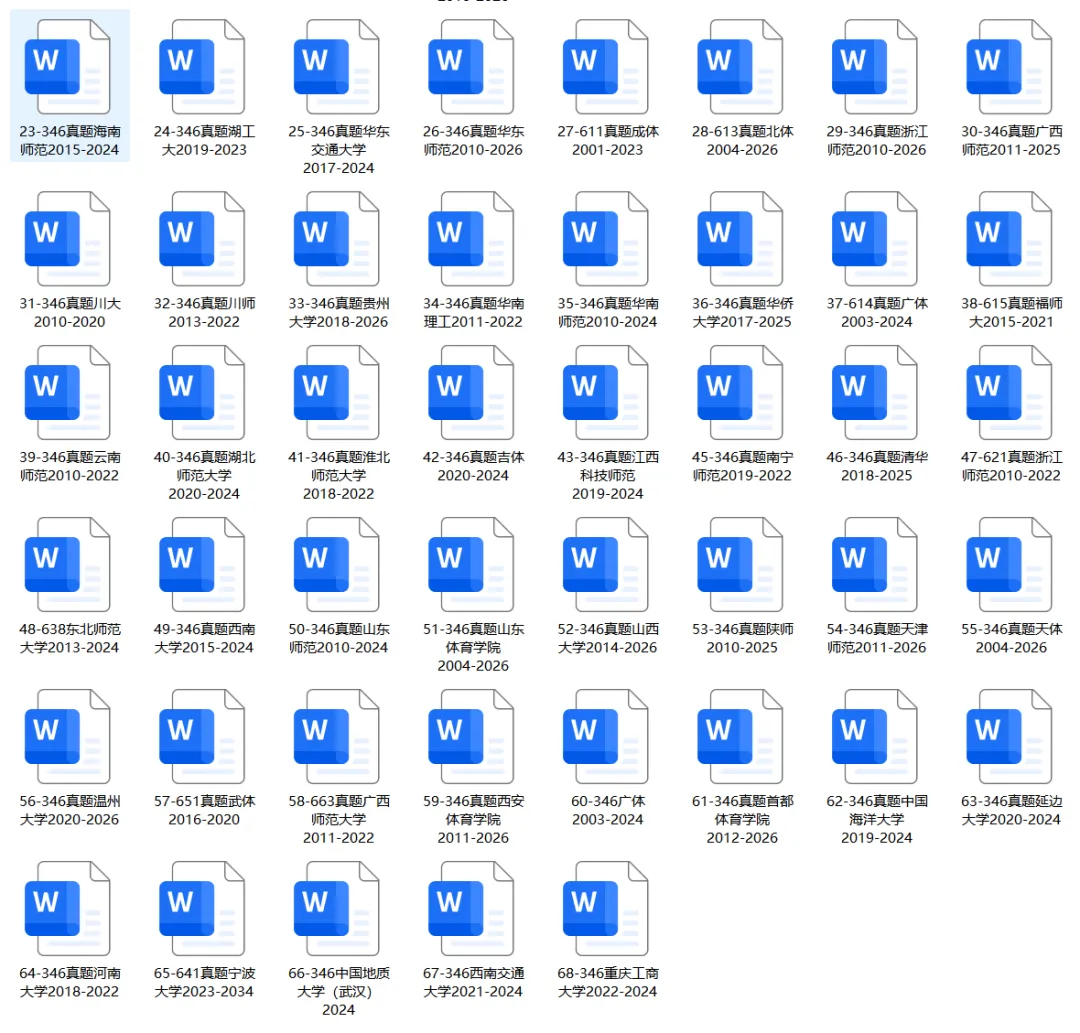The image size is (1080, 1033).
Task: Click the 40-346真题湖北师范大学 Word icon
Action: point(202,393)
